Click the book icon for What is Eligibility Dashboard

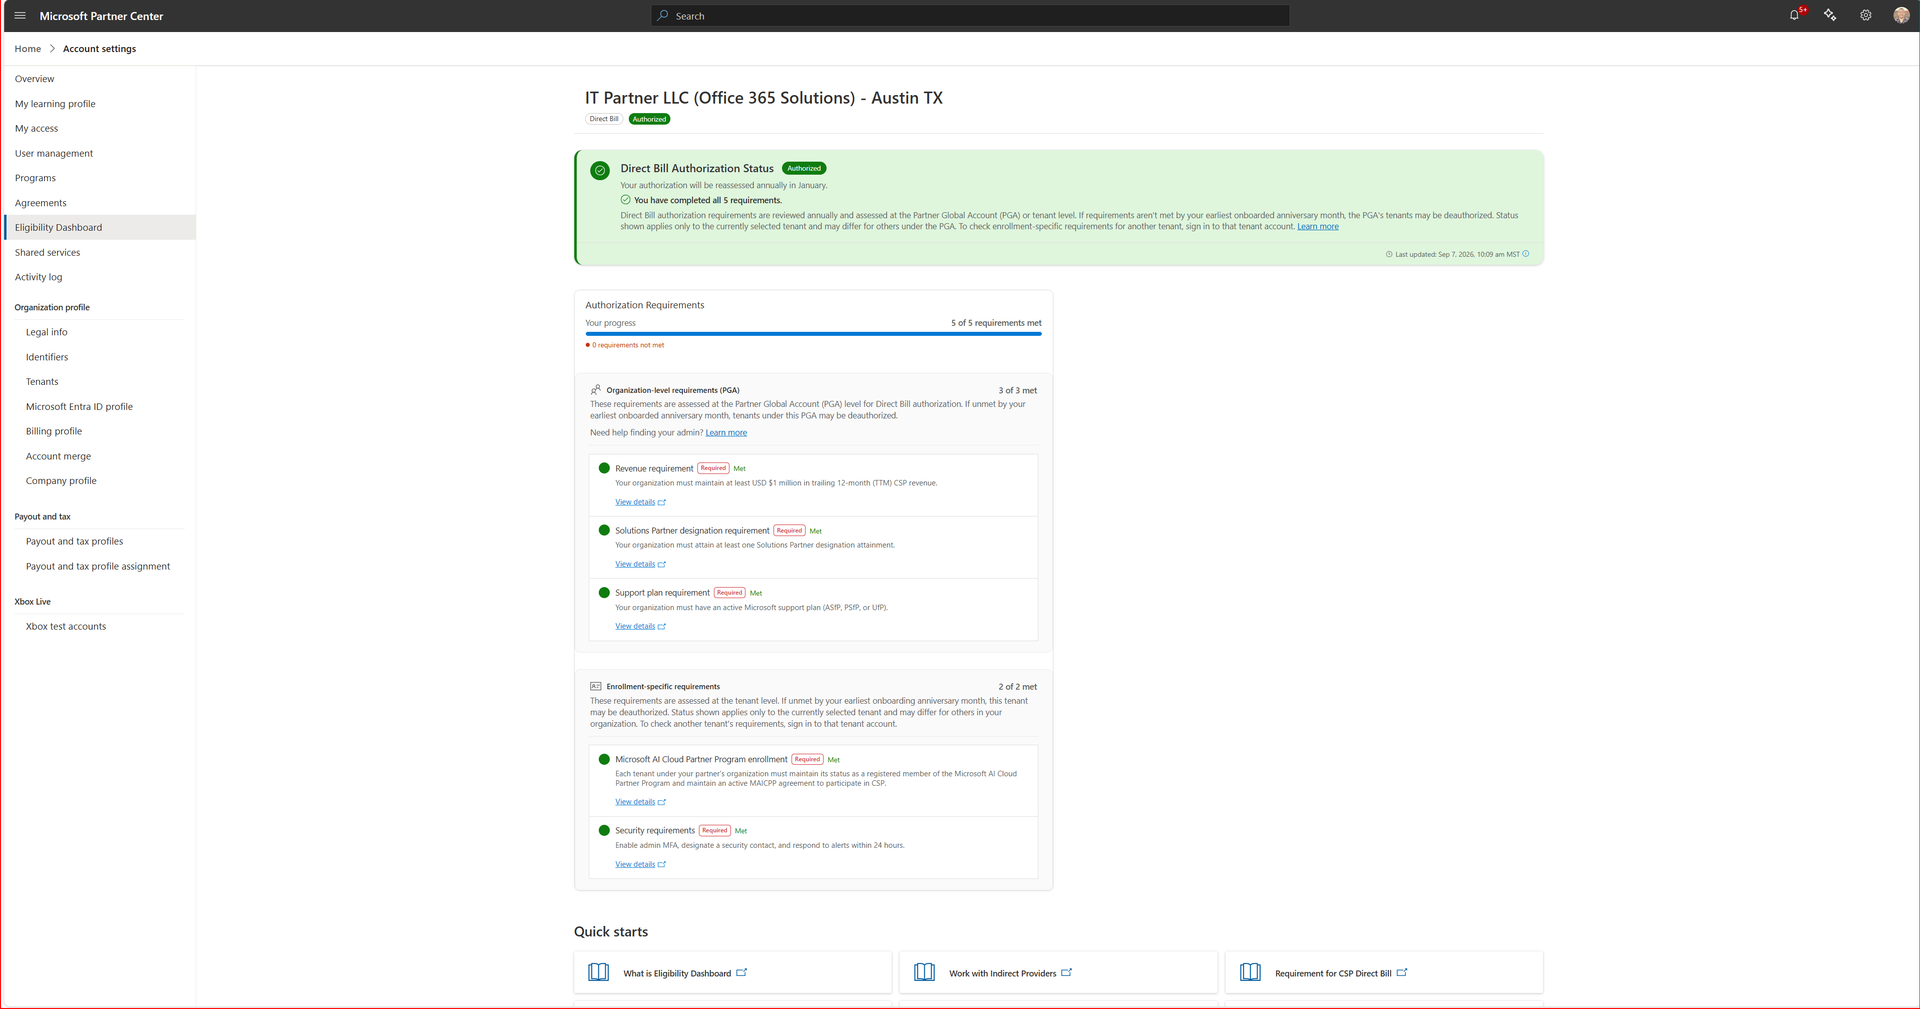coord(599,972)
